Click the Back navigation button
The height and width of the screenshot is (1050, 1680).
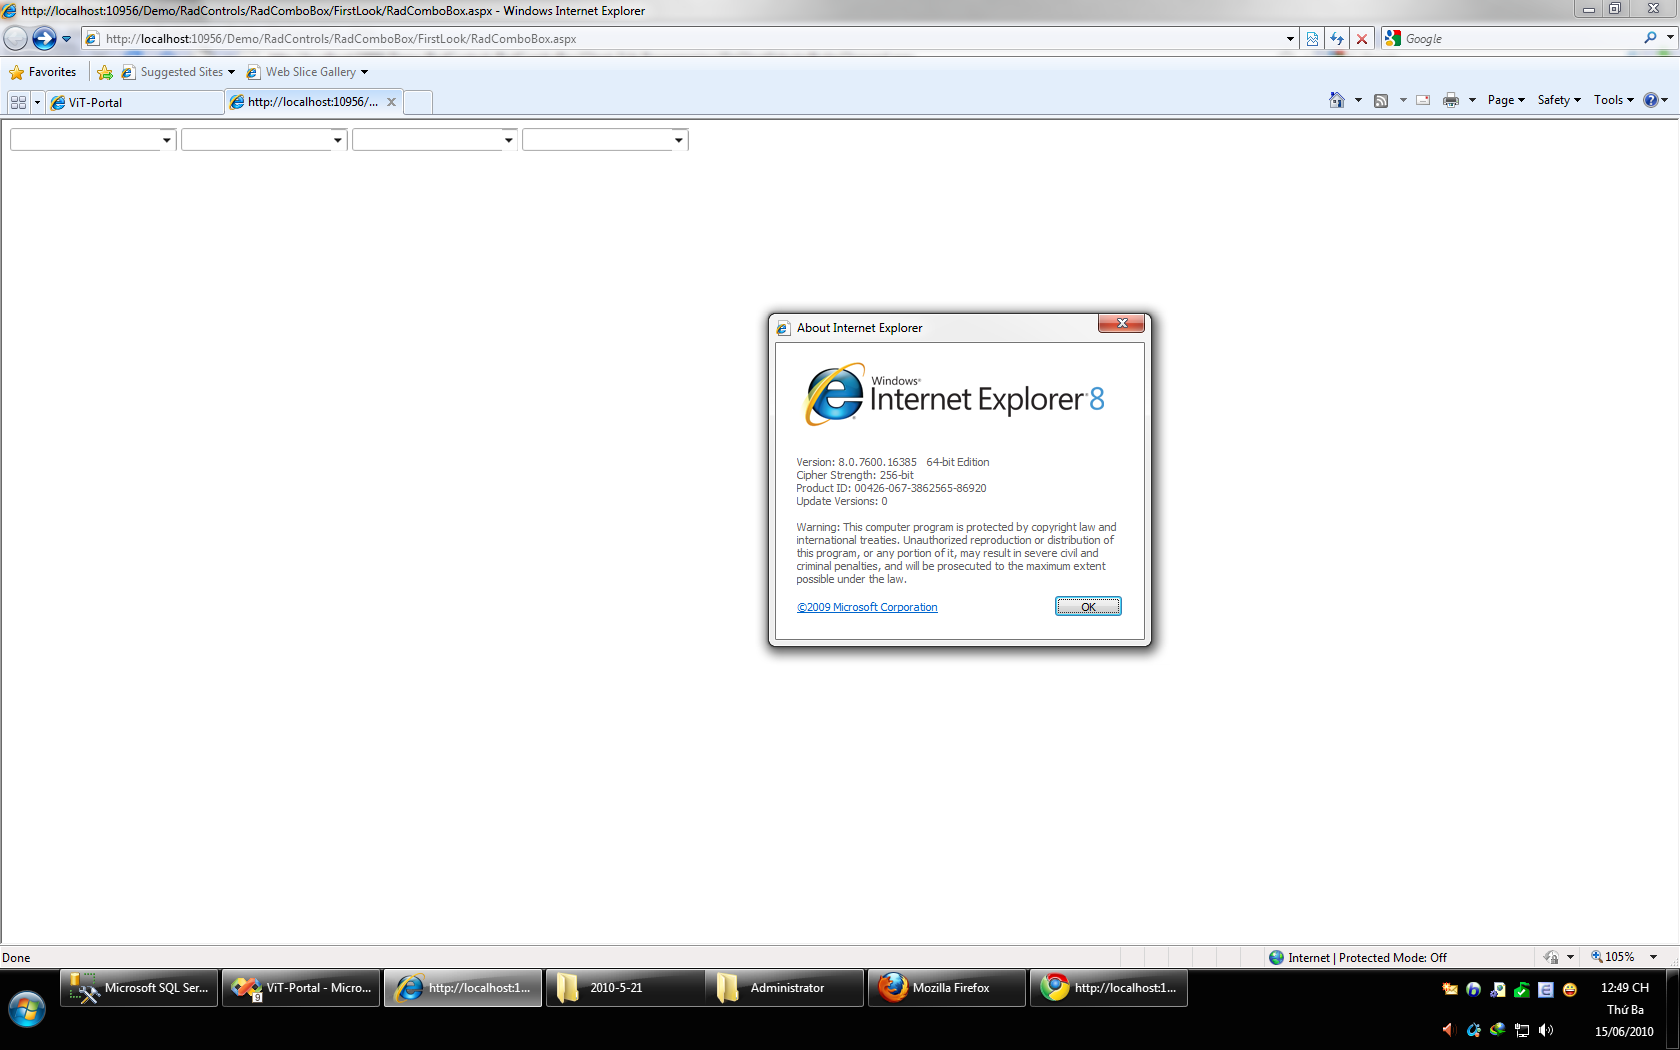pos(15,39)
